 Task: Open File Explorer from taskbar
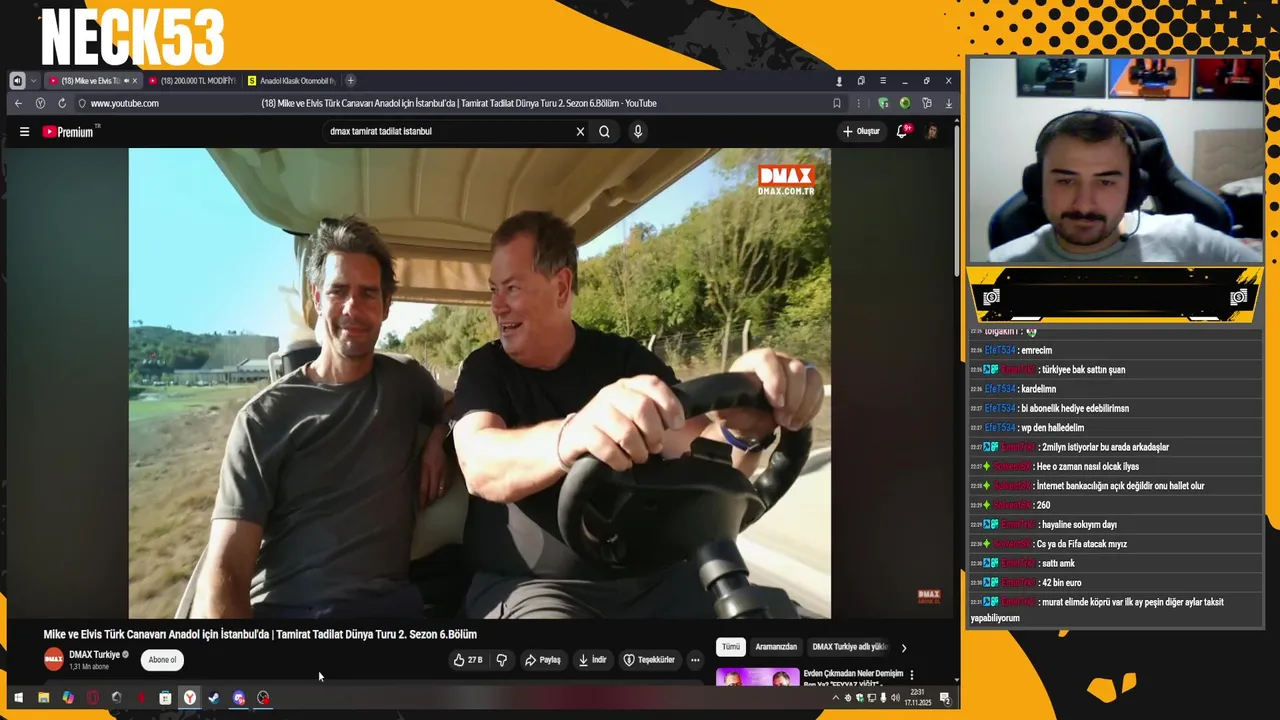(x=43, y=698)
